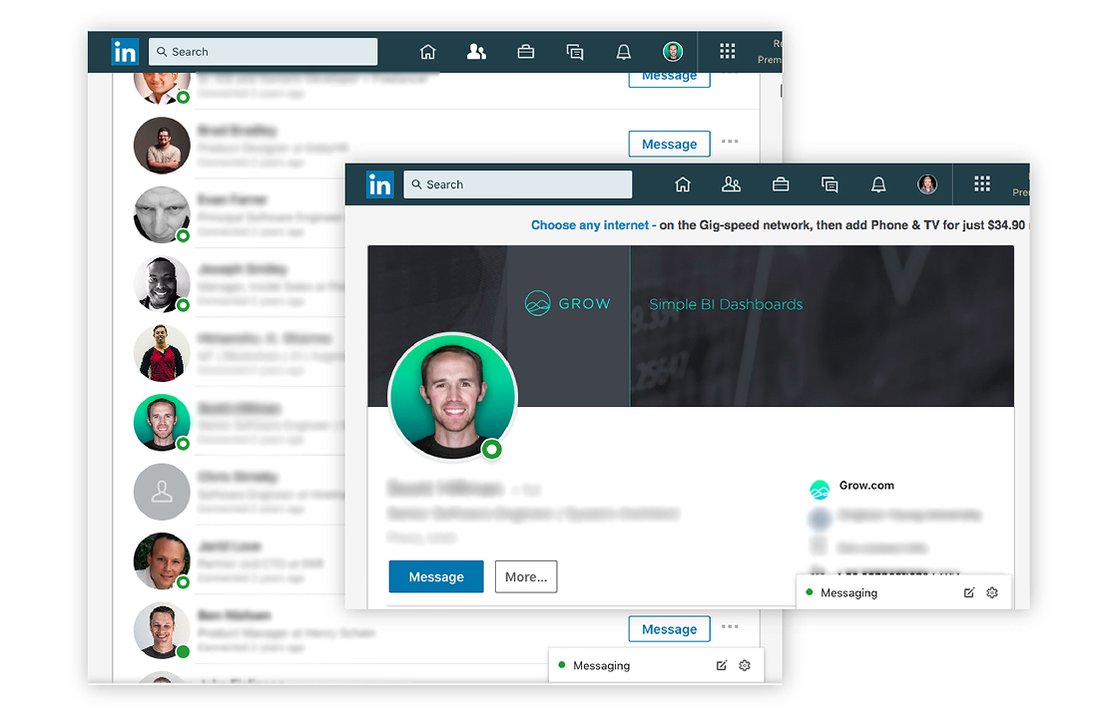Click partially hidden Message button at top
The image size is (1100, 720).
[x=669, y=79]
